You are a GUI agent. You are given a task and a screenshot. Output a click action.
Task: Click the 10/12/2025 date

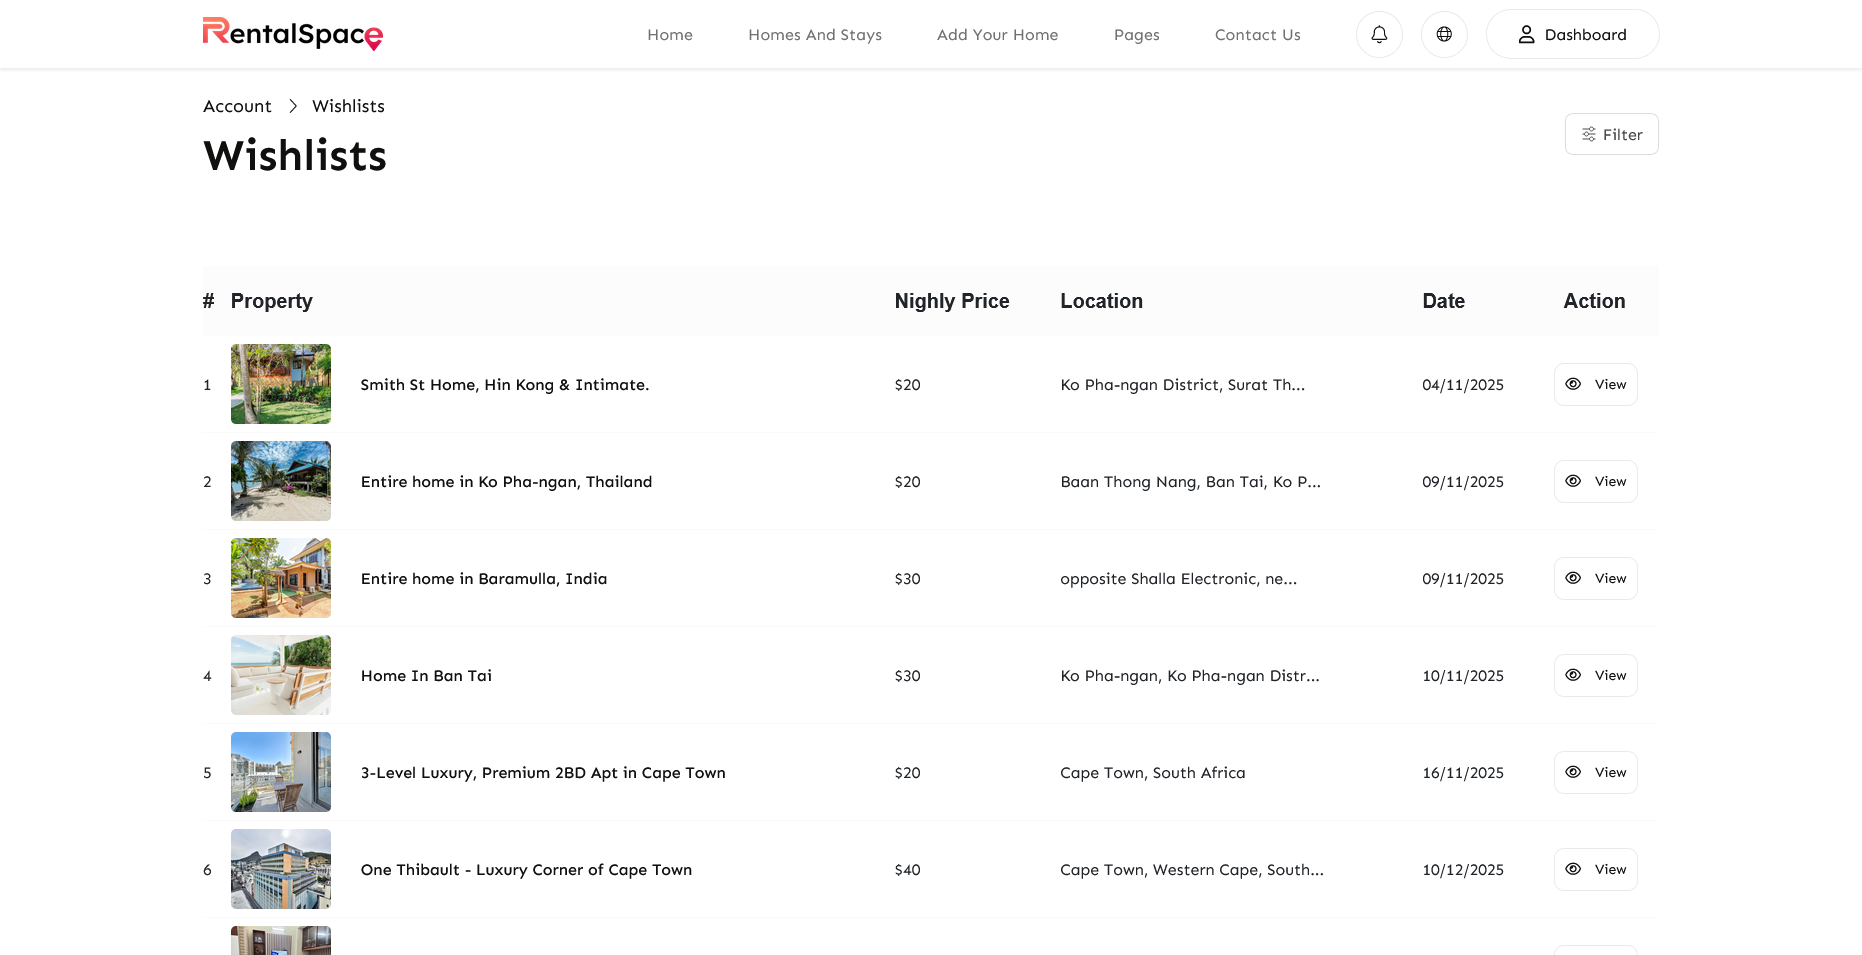[x=1463, y=870]
